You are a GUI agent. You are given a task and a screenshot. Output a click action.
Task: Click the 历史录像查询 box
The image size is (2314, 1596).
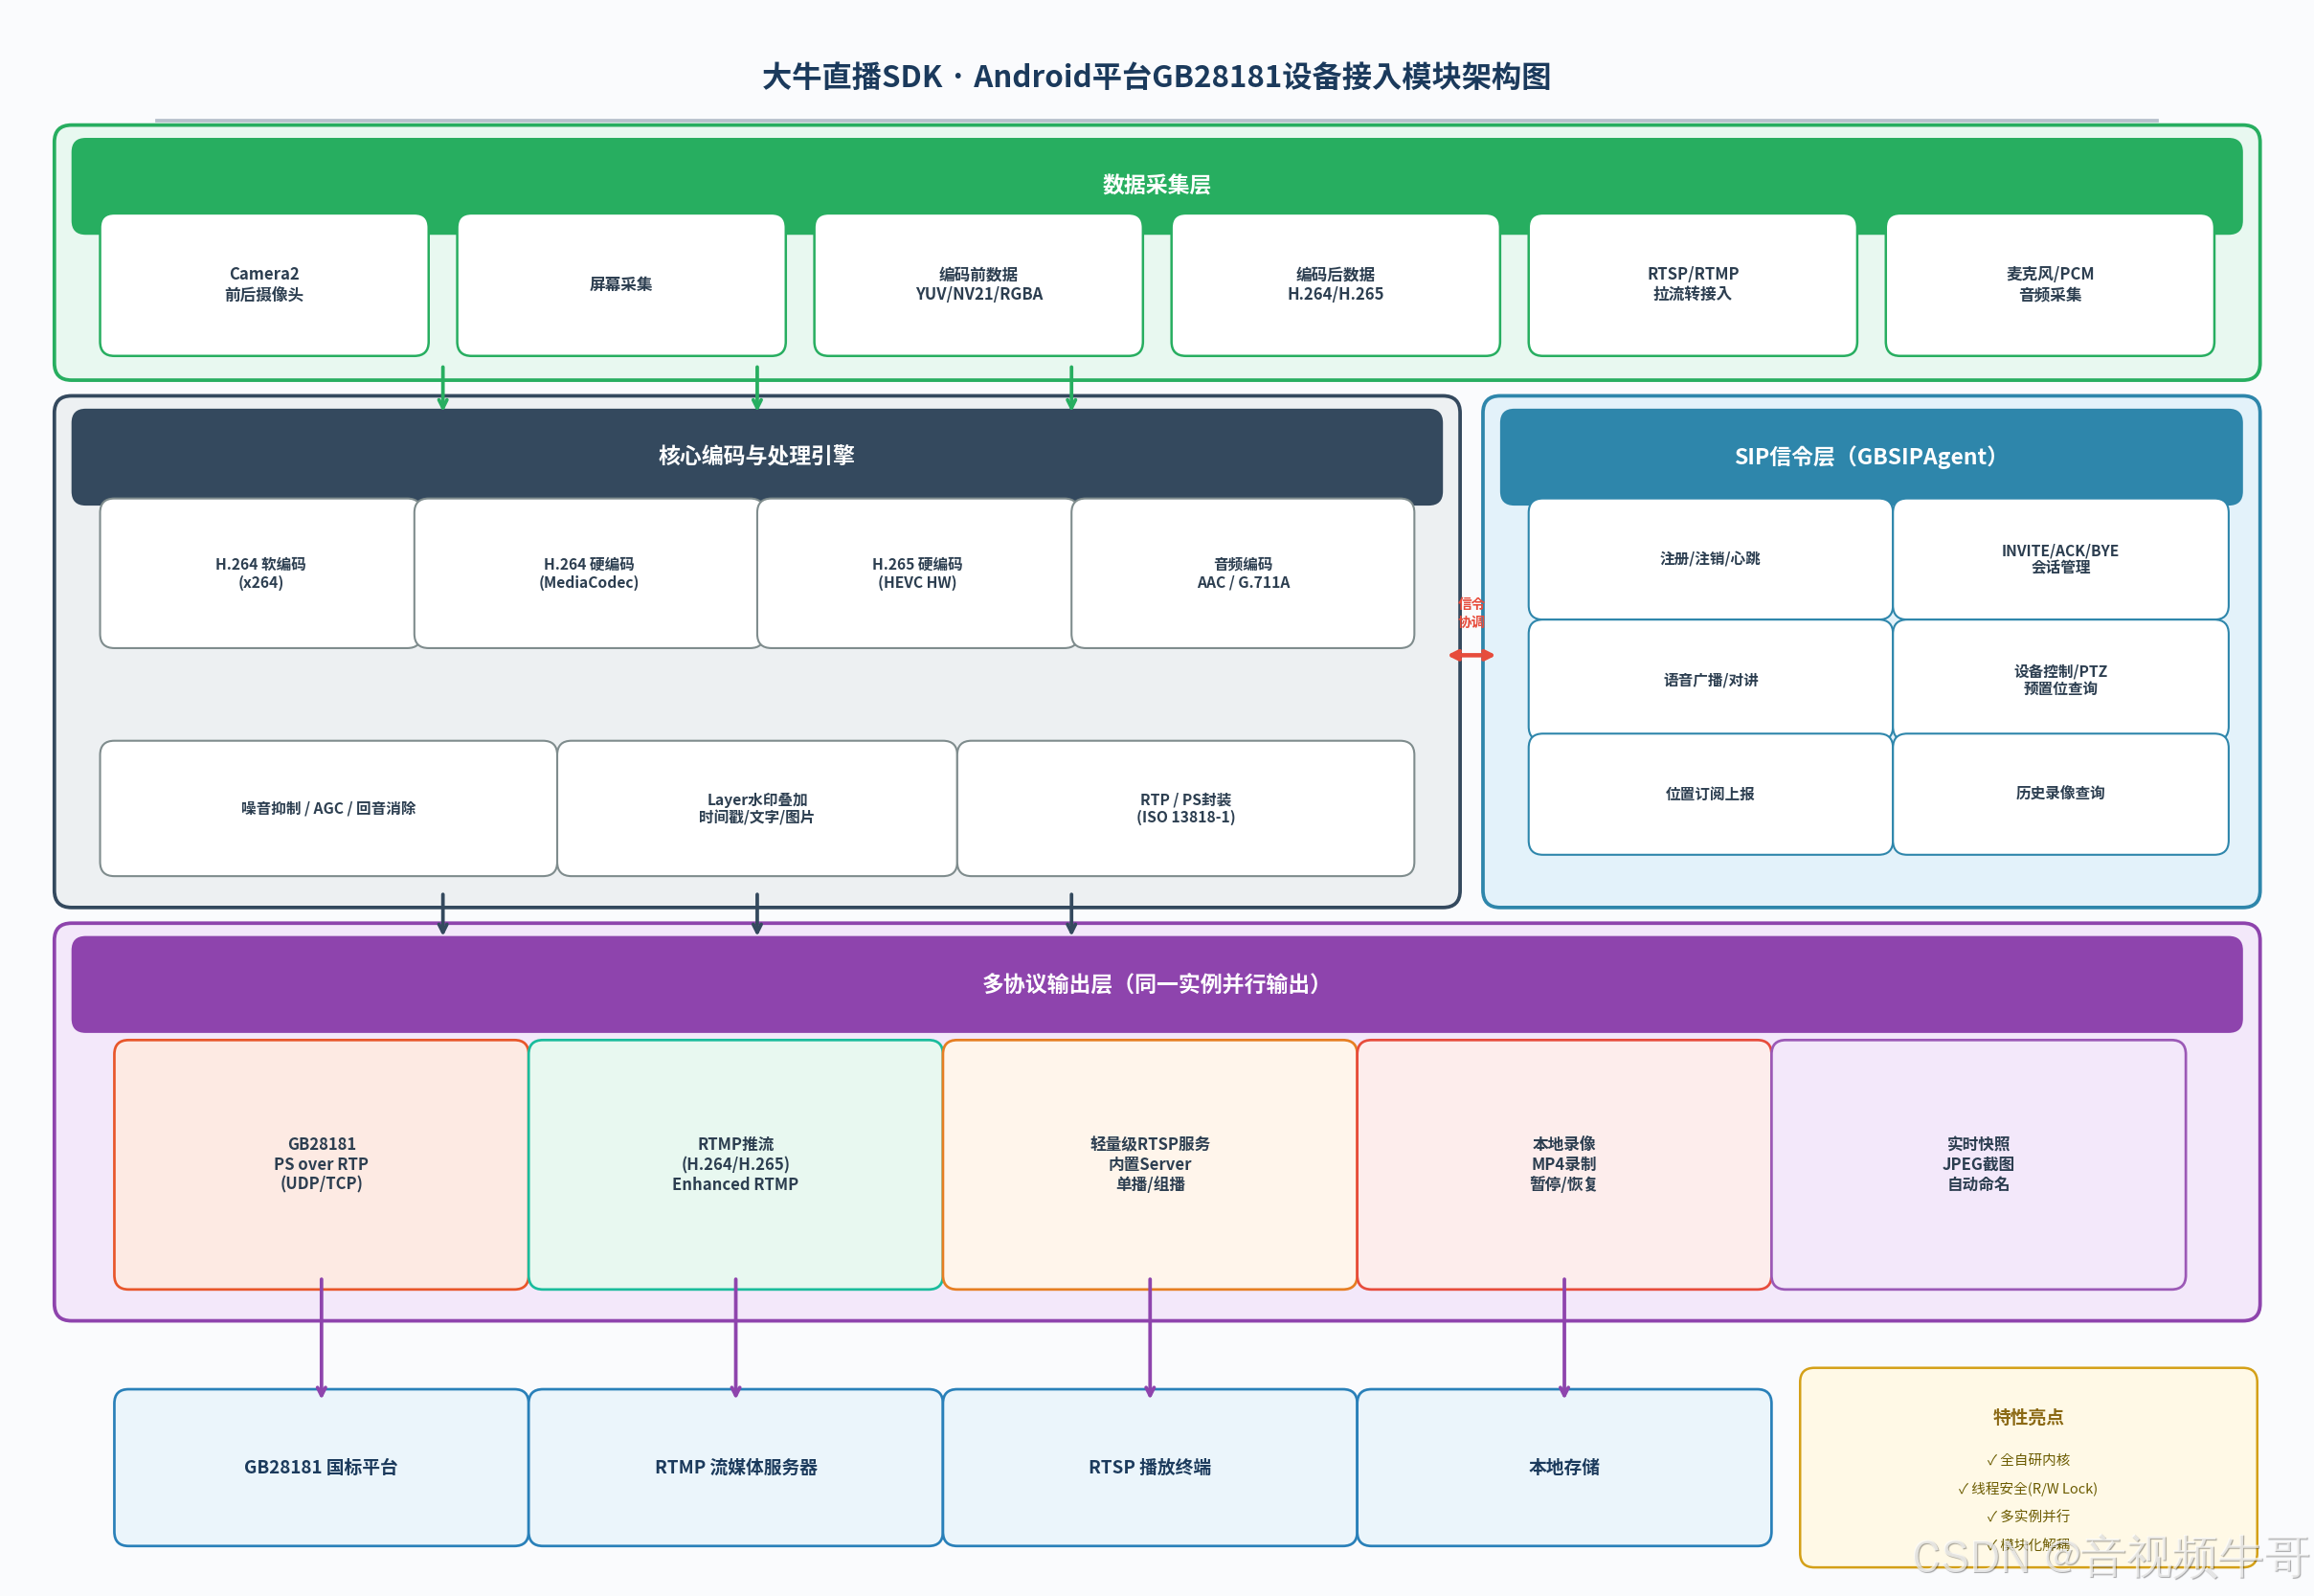(2060, 794)
